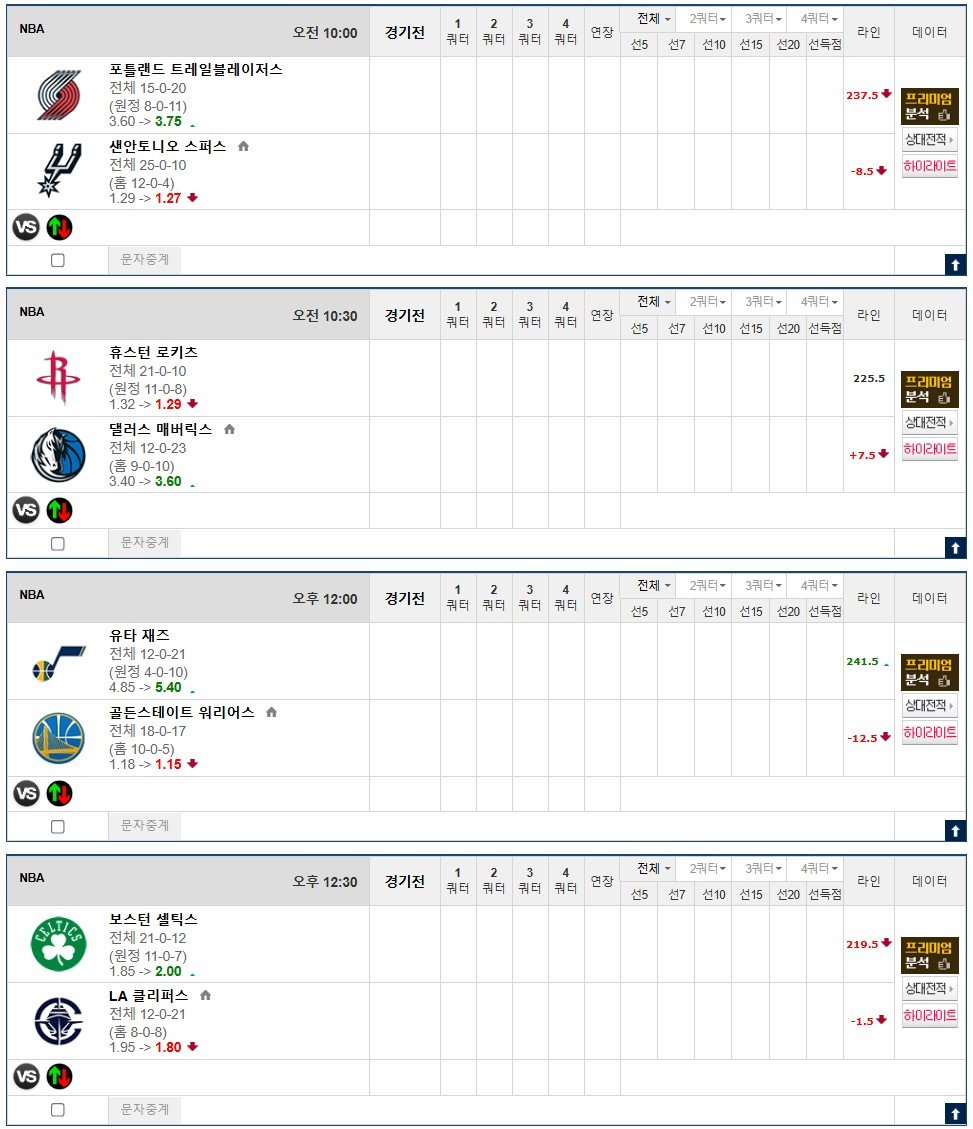973x1129 pixels.
Task: Tick the checkbox for the Trail Blazers–Spurs game
Action: pyautogui.click(x=57, y=260)
